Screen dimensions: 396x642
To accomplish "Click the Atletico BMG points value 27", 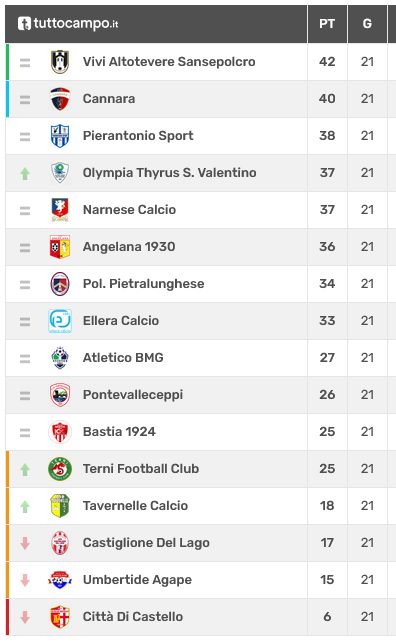I will pyautogui.click(x=327, y=357).
